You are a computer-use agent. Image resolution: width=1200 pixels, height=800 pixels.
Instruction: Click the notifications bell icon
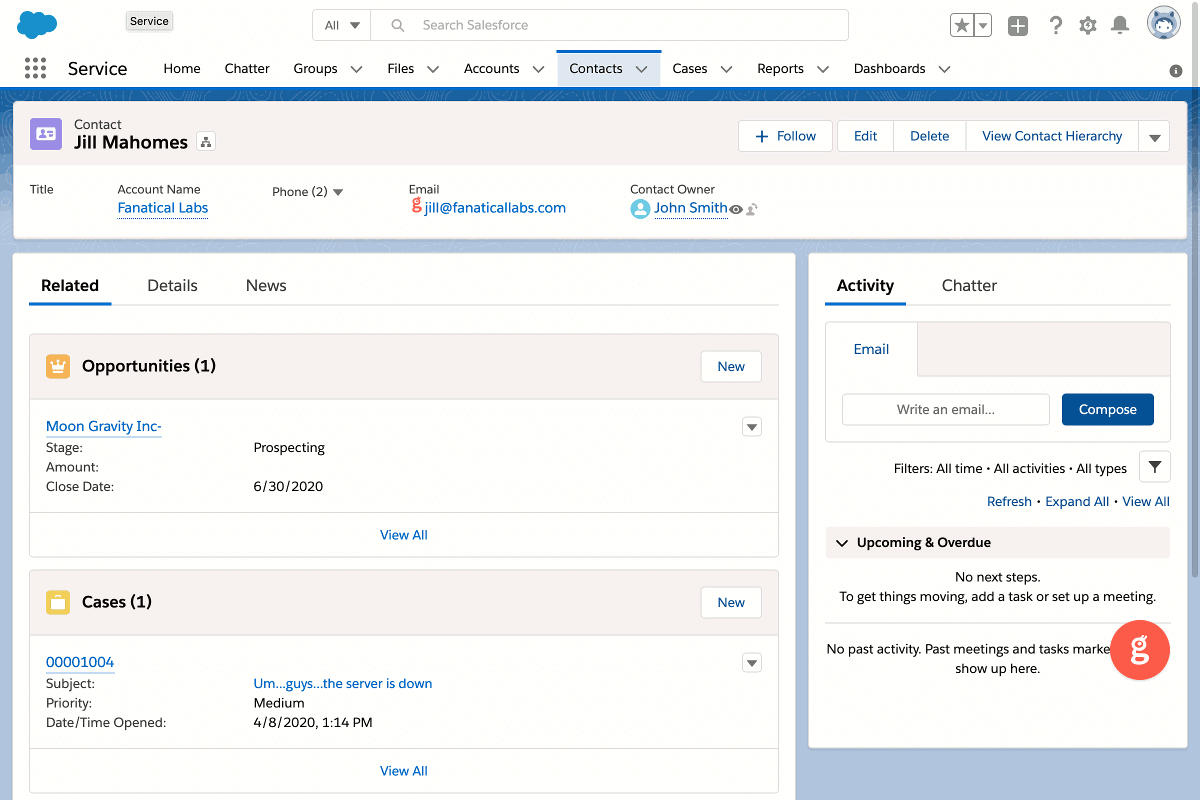[x=1121, y=25]
